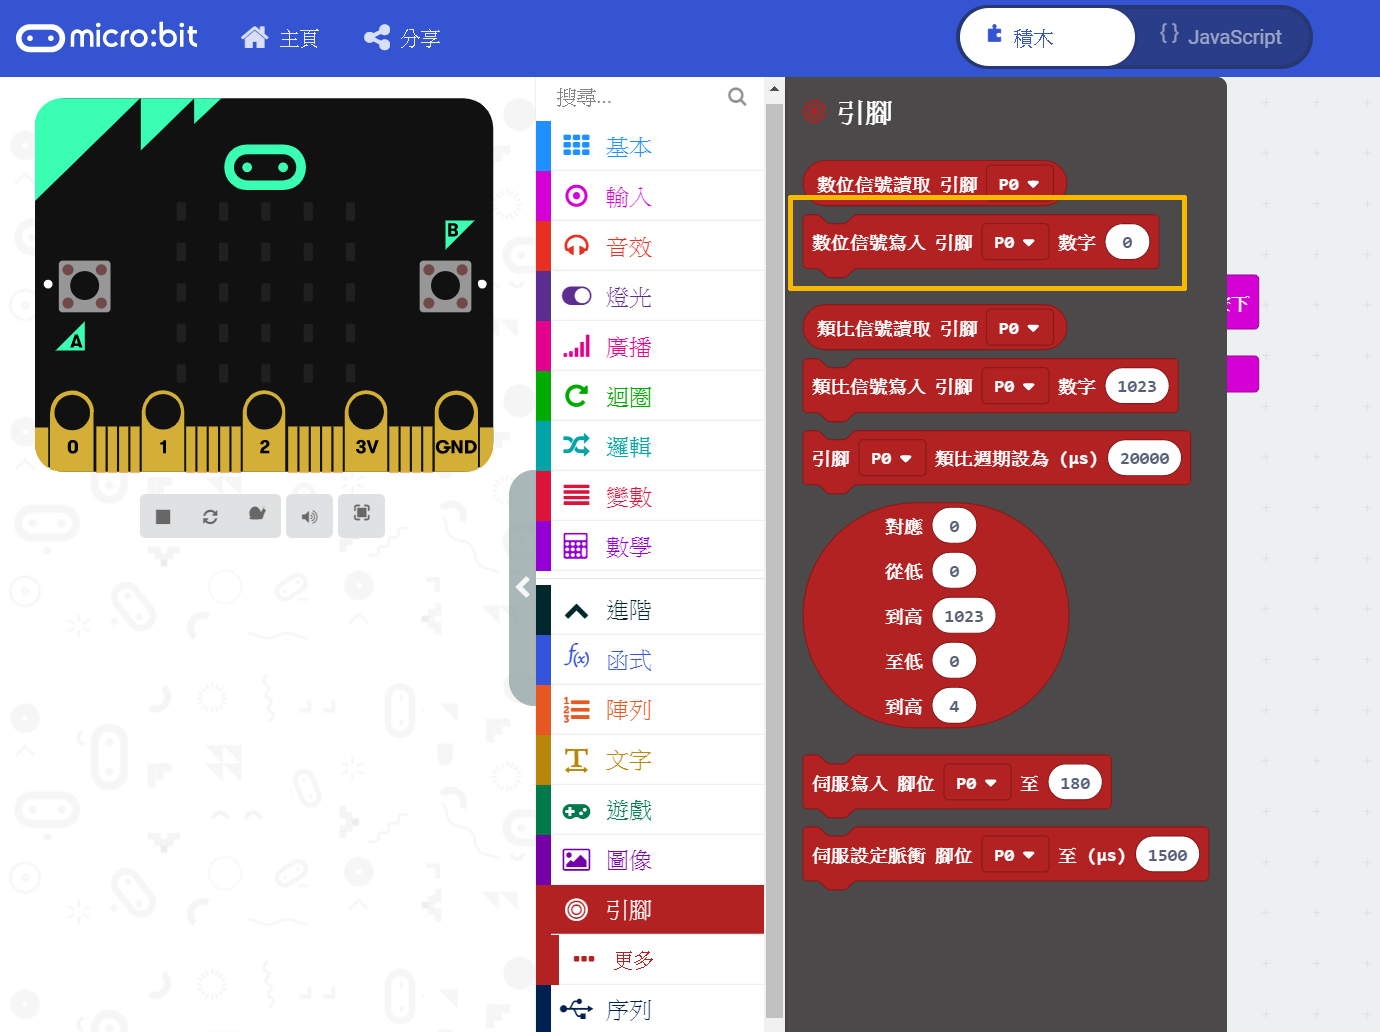This screenshot has width=1380, height=1032.
Task: Open the 燈光 (Light) category
Action: pyautogui.click(x=628, y=295)
